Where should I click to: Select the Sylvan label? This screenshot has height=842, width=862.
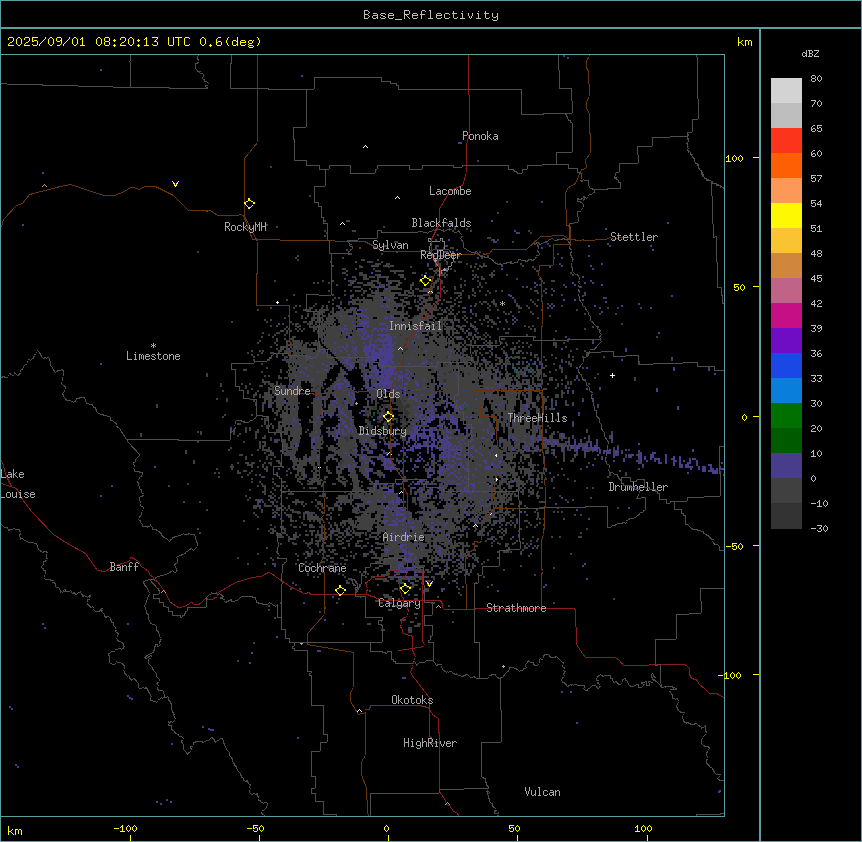point(390,245)
